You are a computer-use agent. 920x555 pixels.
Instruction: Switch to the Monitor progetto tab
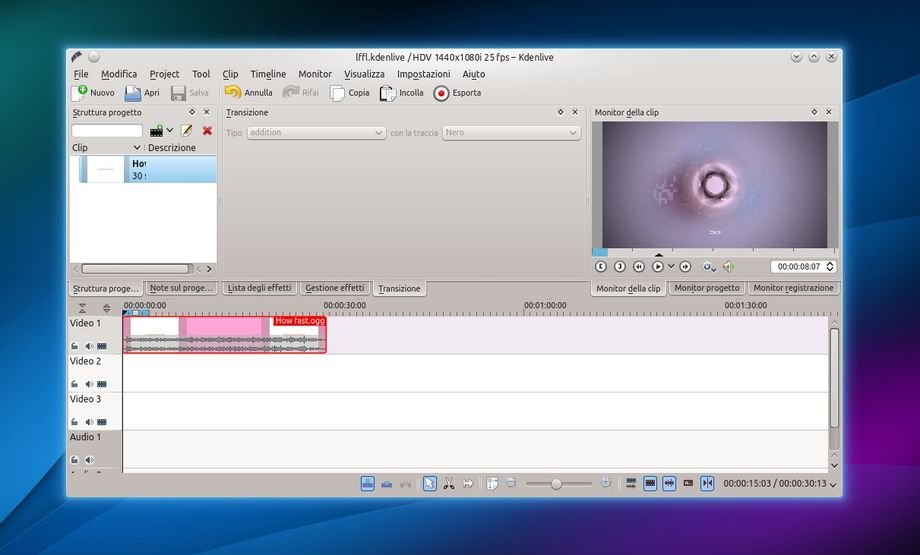706,288
